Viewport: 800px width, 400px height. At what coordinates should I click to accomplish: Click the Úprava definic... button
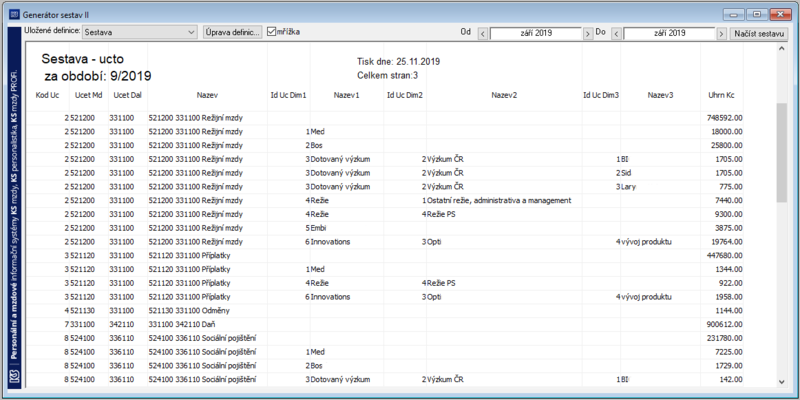[233, 32]
